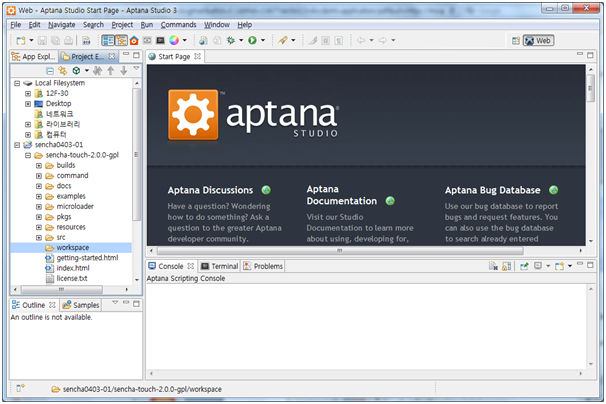Click the Collapse All icon in Project Explorer
606x404 pixels.
50,71
